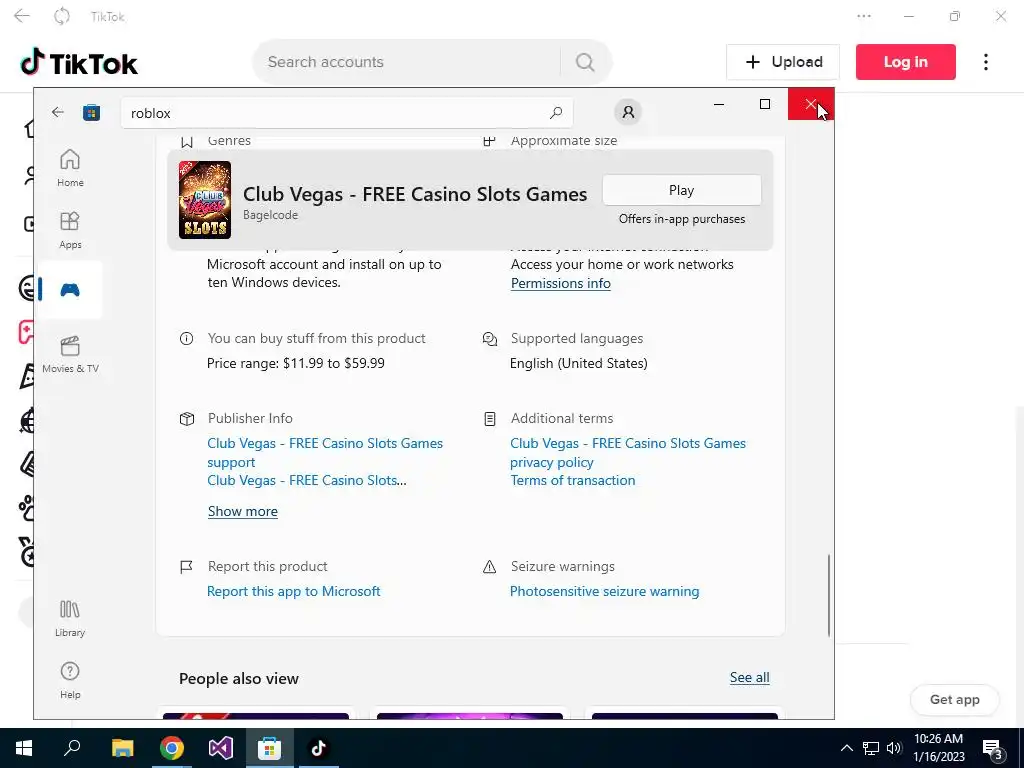The height and width of the screenshot is (768, 1024).
Task: Click the Report this product flag icon
Action: 186,567
